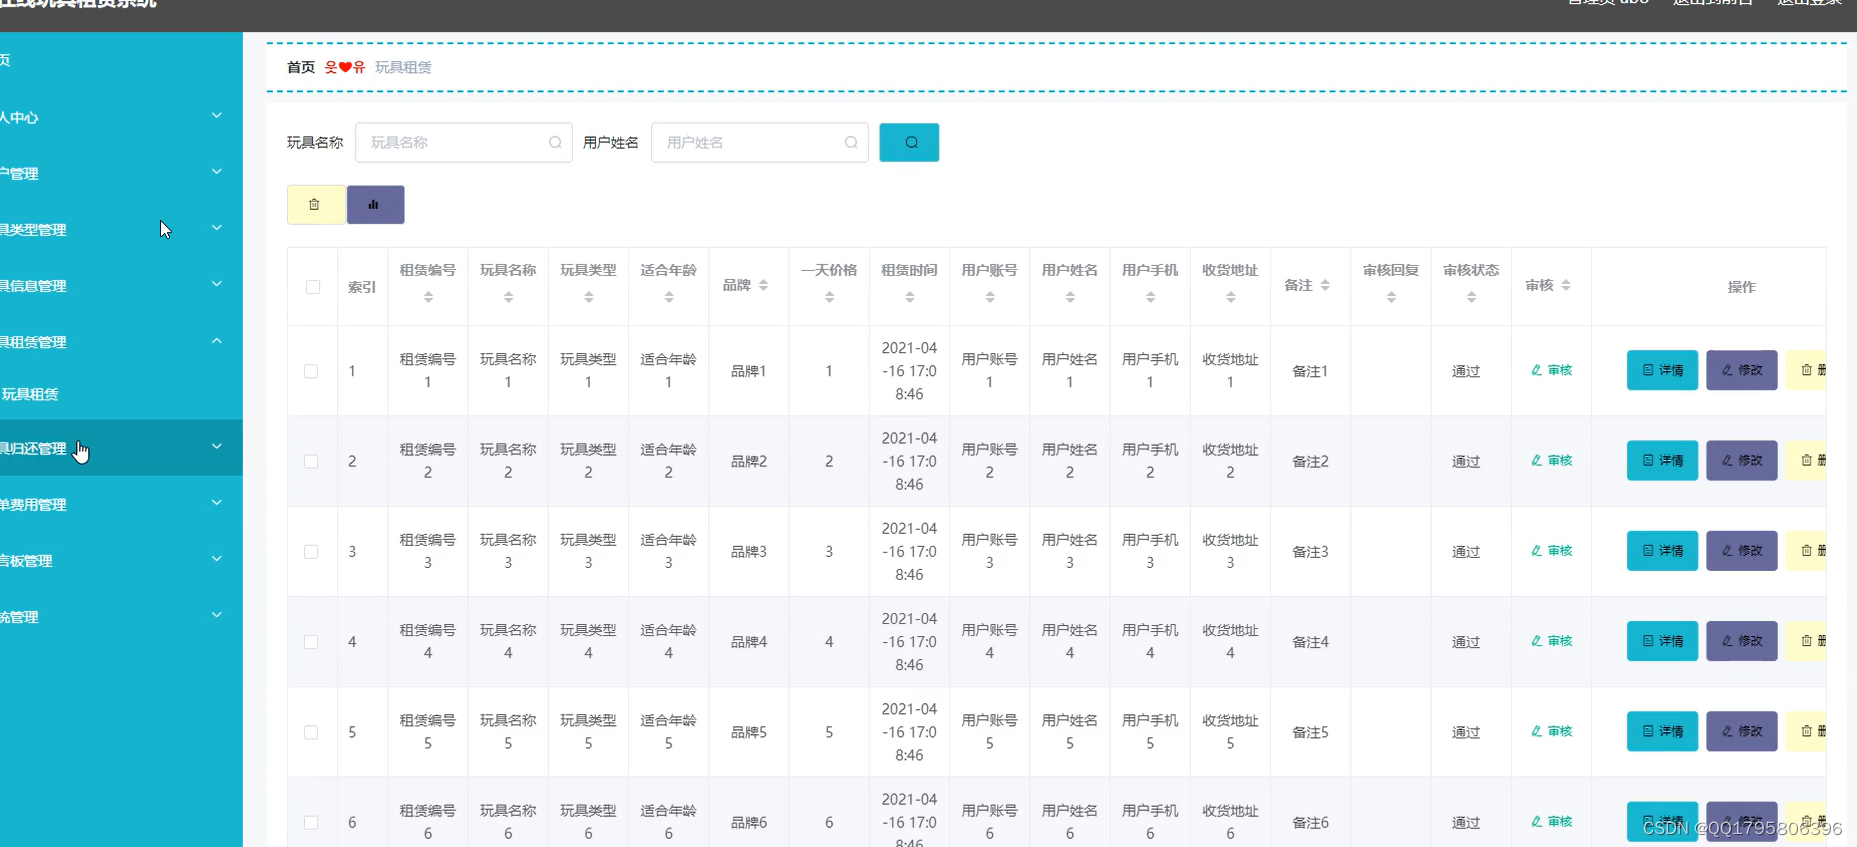Expand the 玩具类型管理 sidebar chevron
This screenshot has width=1857, height=847.
click(x=217, y=228)
